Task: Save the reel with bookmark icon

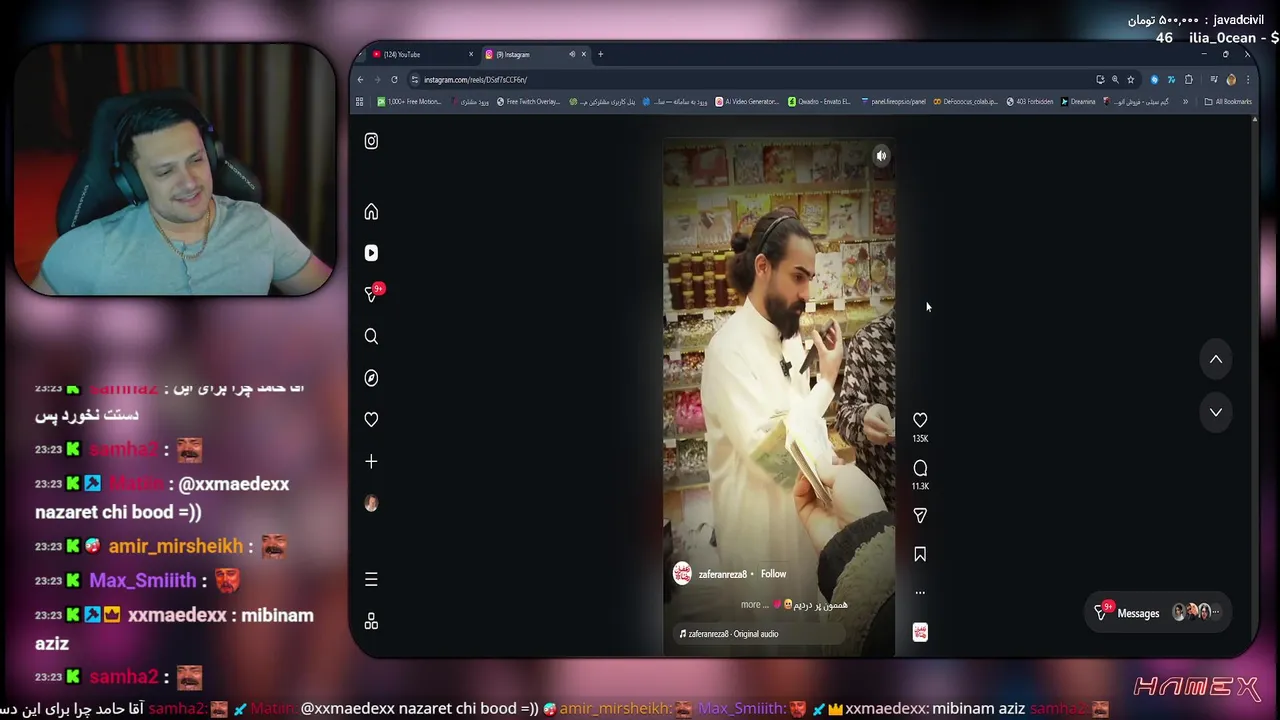Action: [920, 554]
